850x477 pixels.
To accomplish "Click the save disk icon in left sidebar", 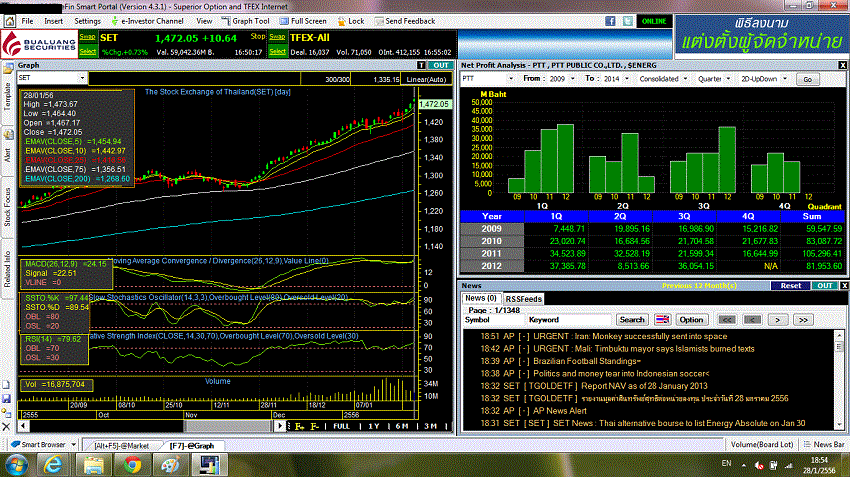I will [x=6, y=399].
